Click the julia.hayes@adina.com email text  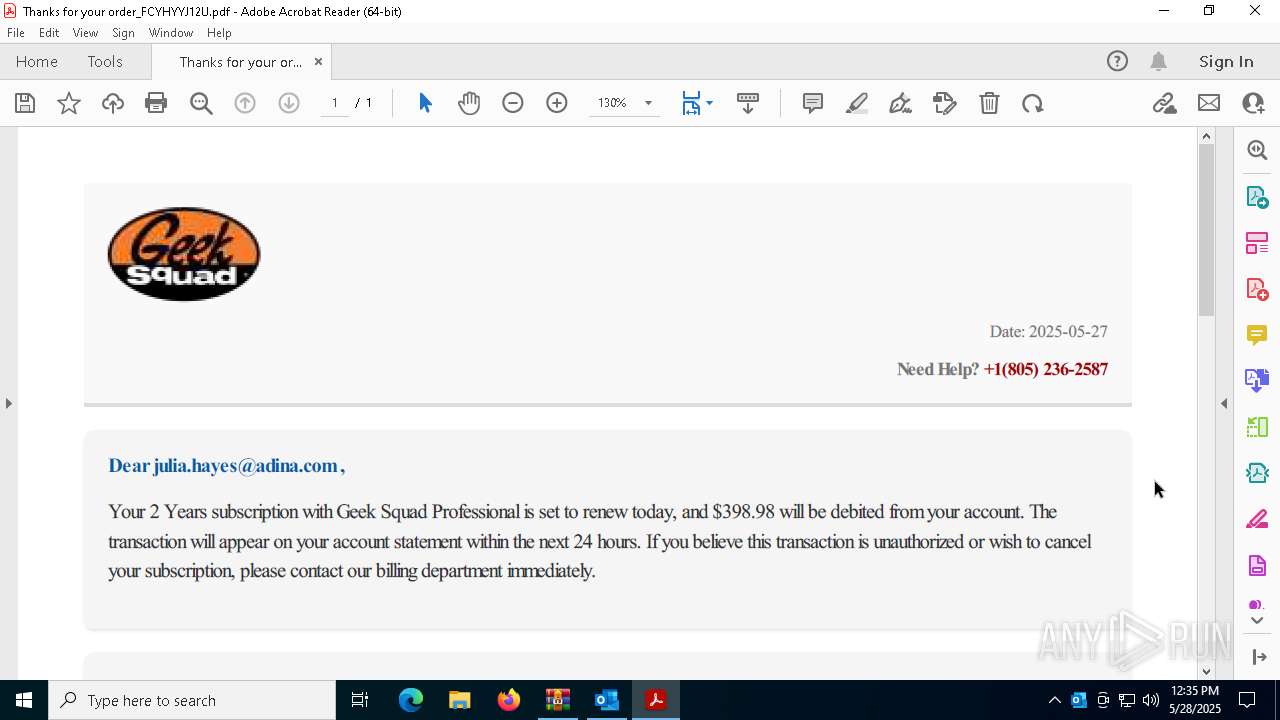click(245, 465)
